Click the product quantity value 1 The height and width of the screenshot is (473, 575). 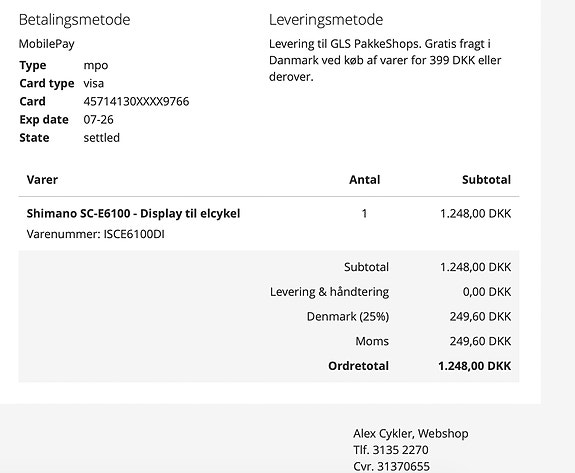364,213
